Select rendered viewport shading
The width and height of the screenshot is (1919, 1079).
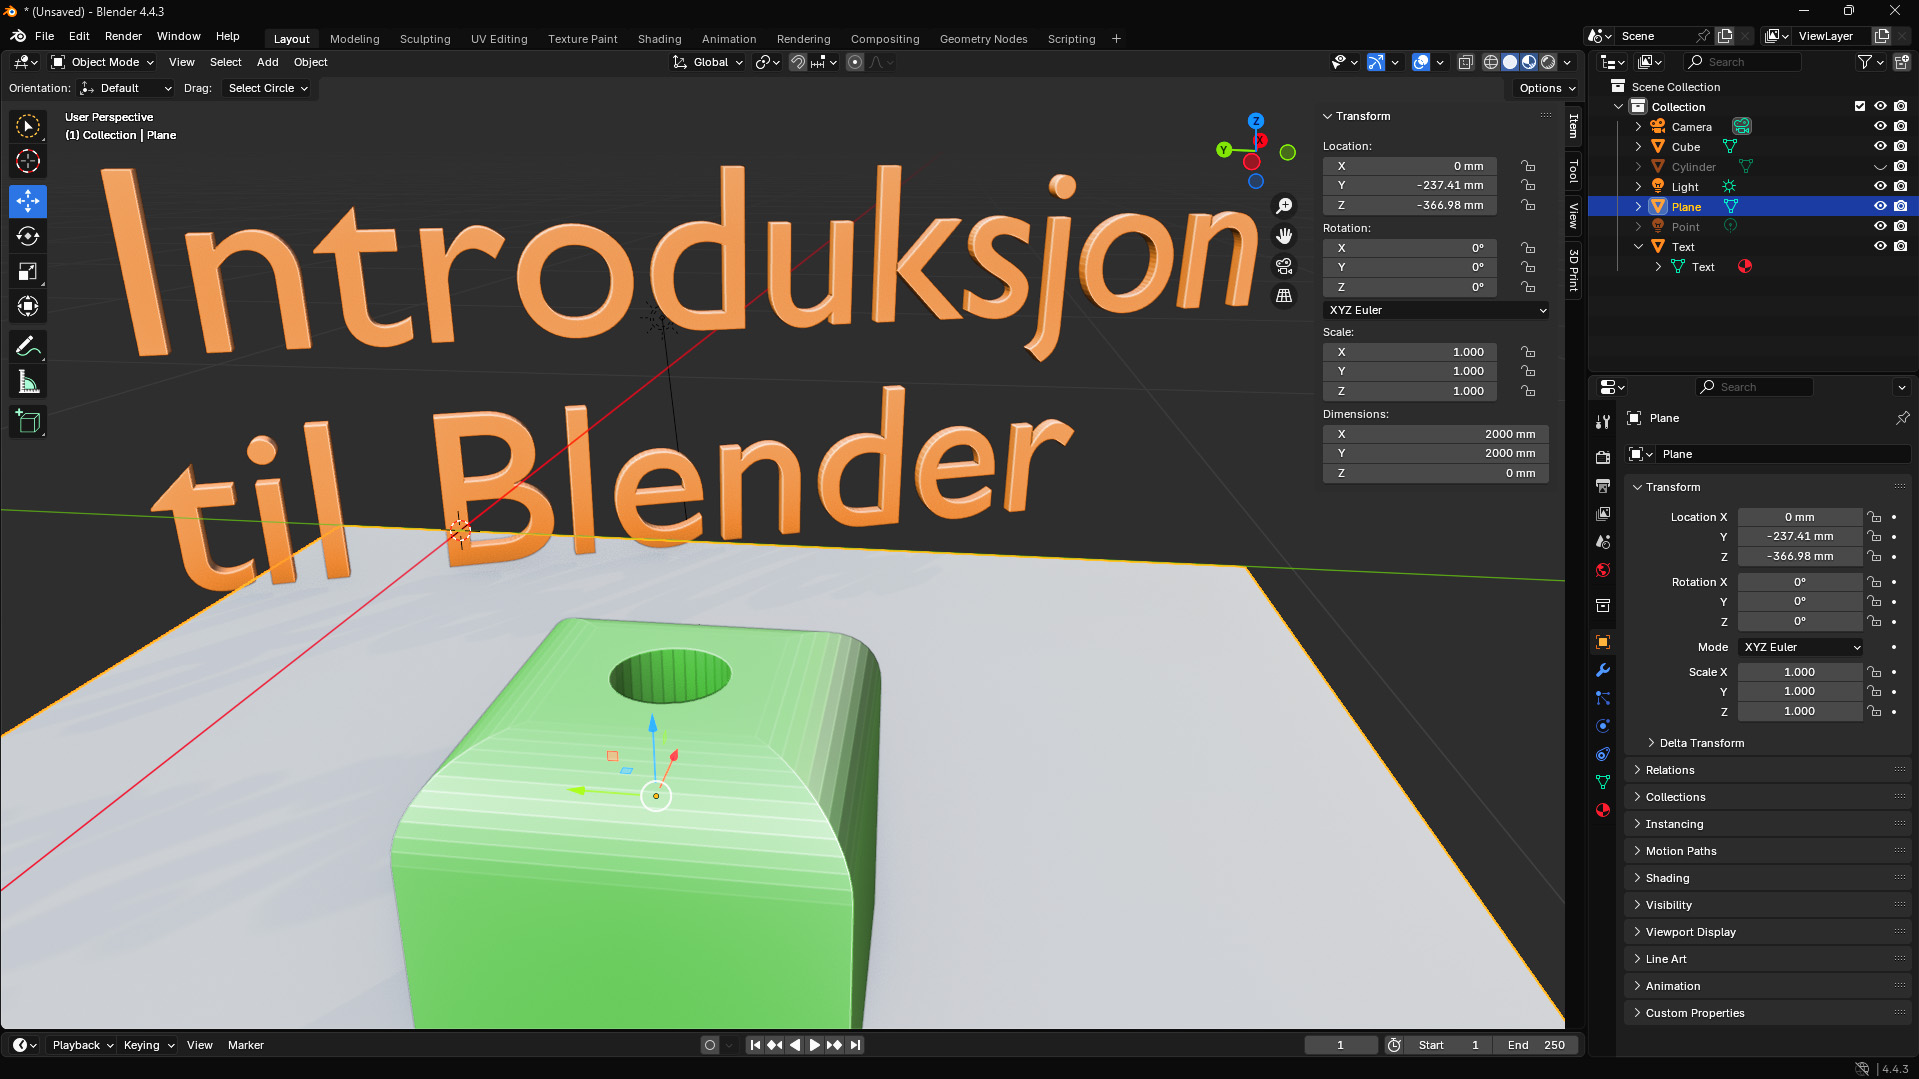[x=1548, y=62]
